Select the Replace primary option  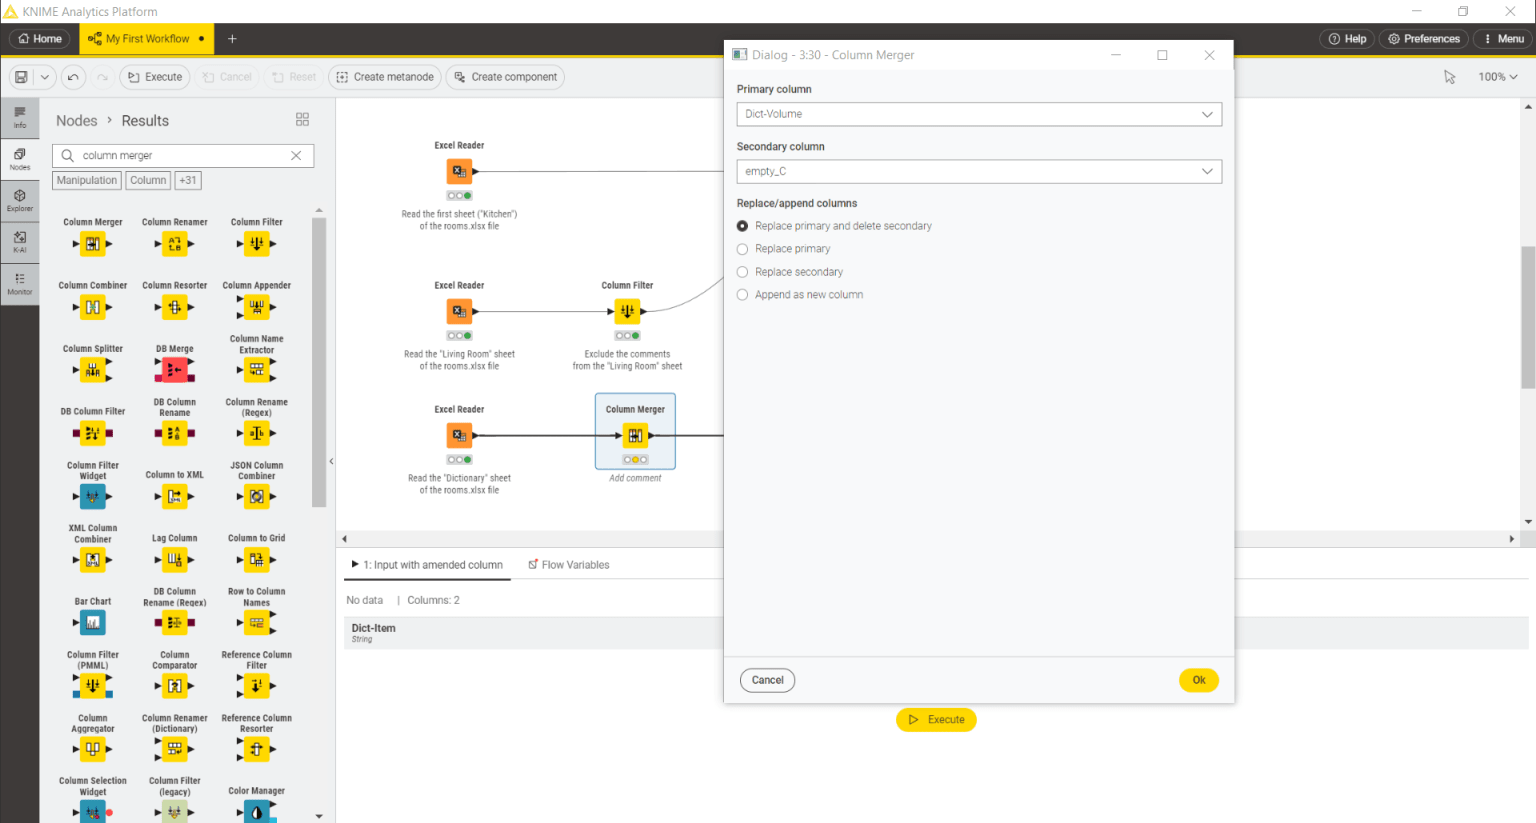point(742,249)
